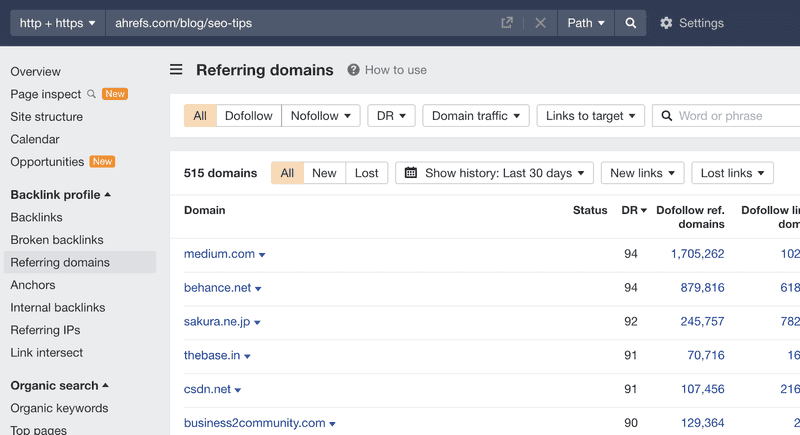Click the csdn.net domain link

207,389
